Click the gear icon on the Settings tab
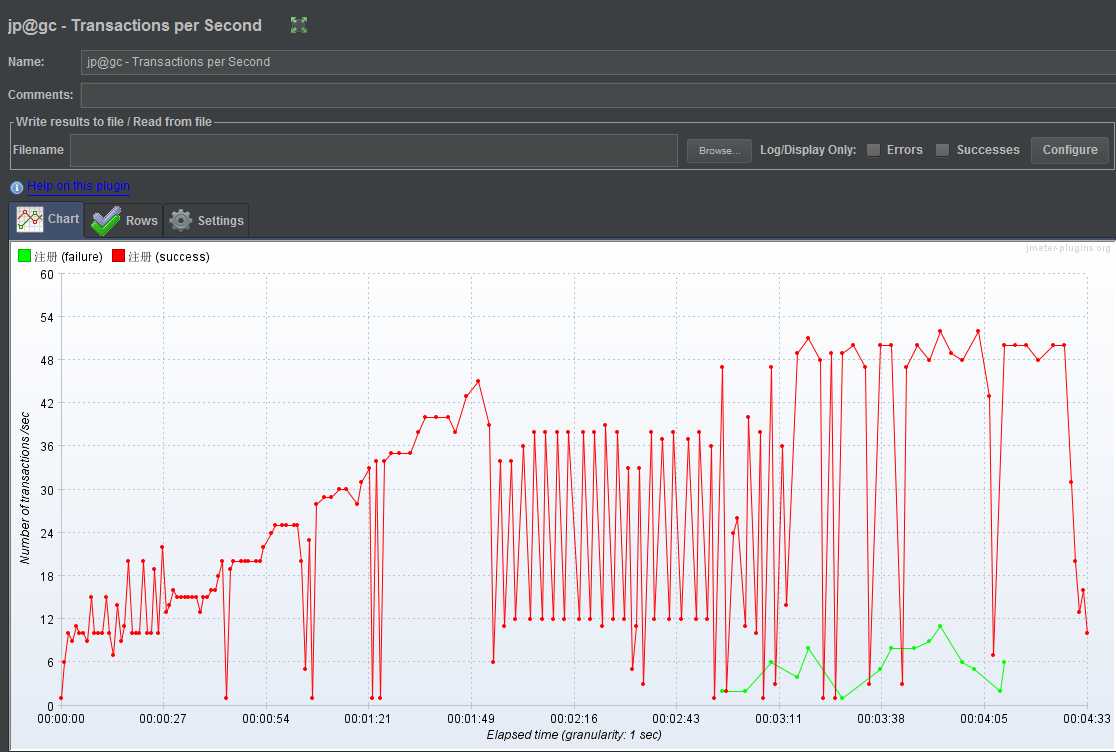The width and height of the screenshot is (1116, 752). point(181,221)
